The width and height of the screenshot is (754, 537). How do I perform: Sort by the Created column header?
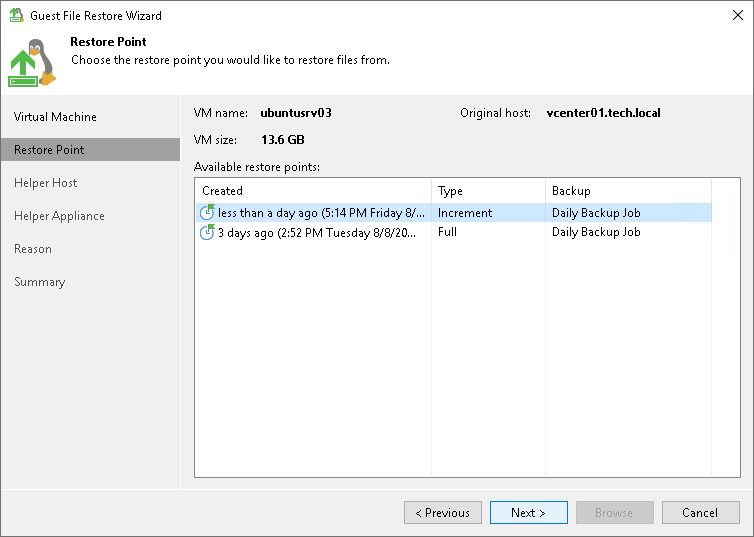tap(313, 191)
